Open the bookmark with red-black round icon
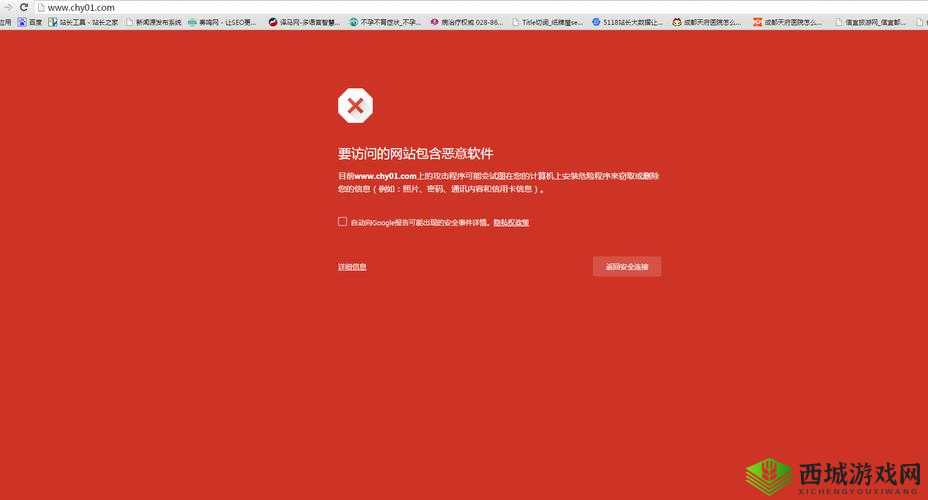 [304, 22]
